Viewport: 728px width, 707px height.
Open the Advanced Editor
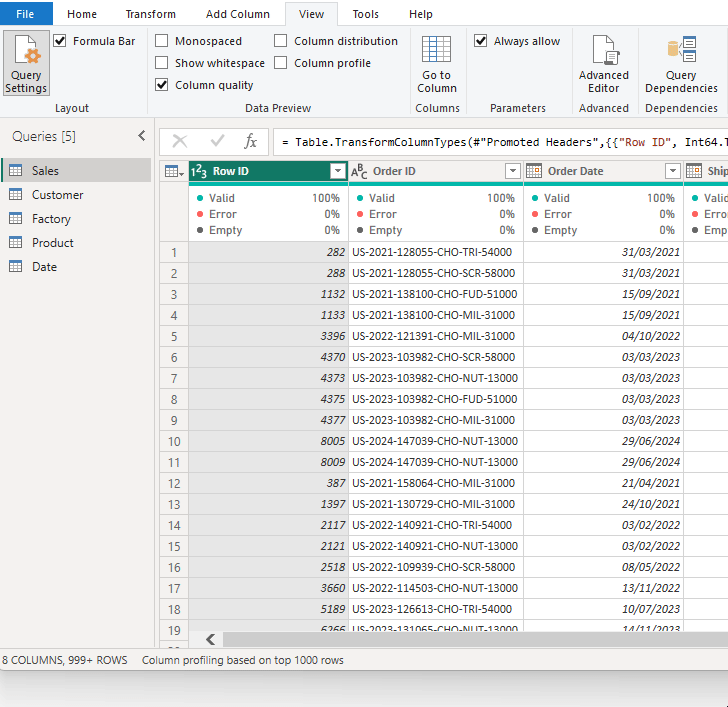pos(604,64)
